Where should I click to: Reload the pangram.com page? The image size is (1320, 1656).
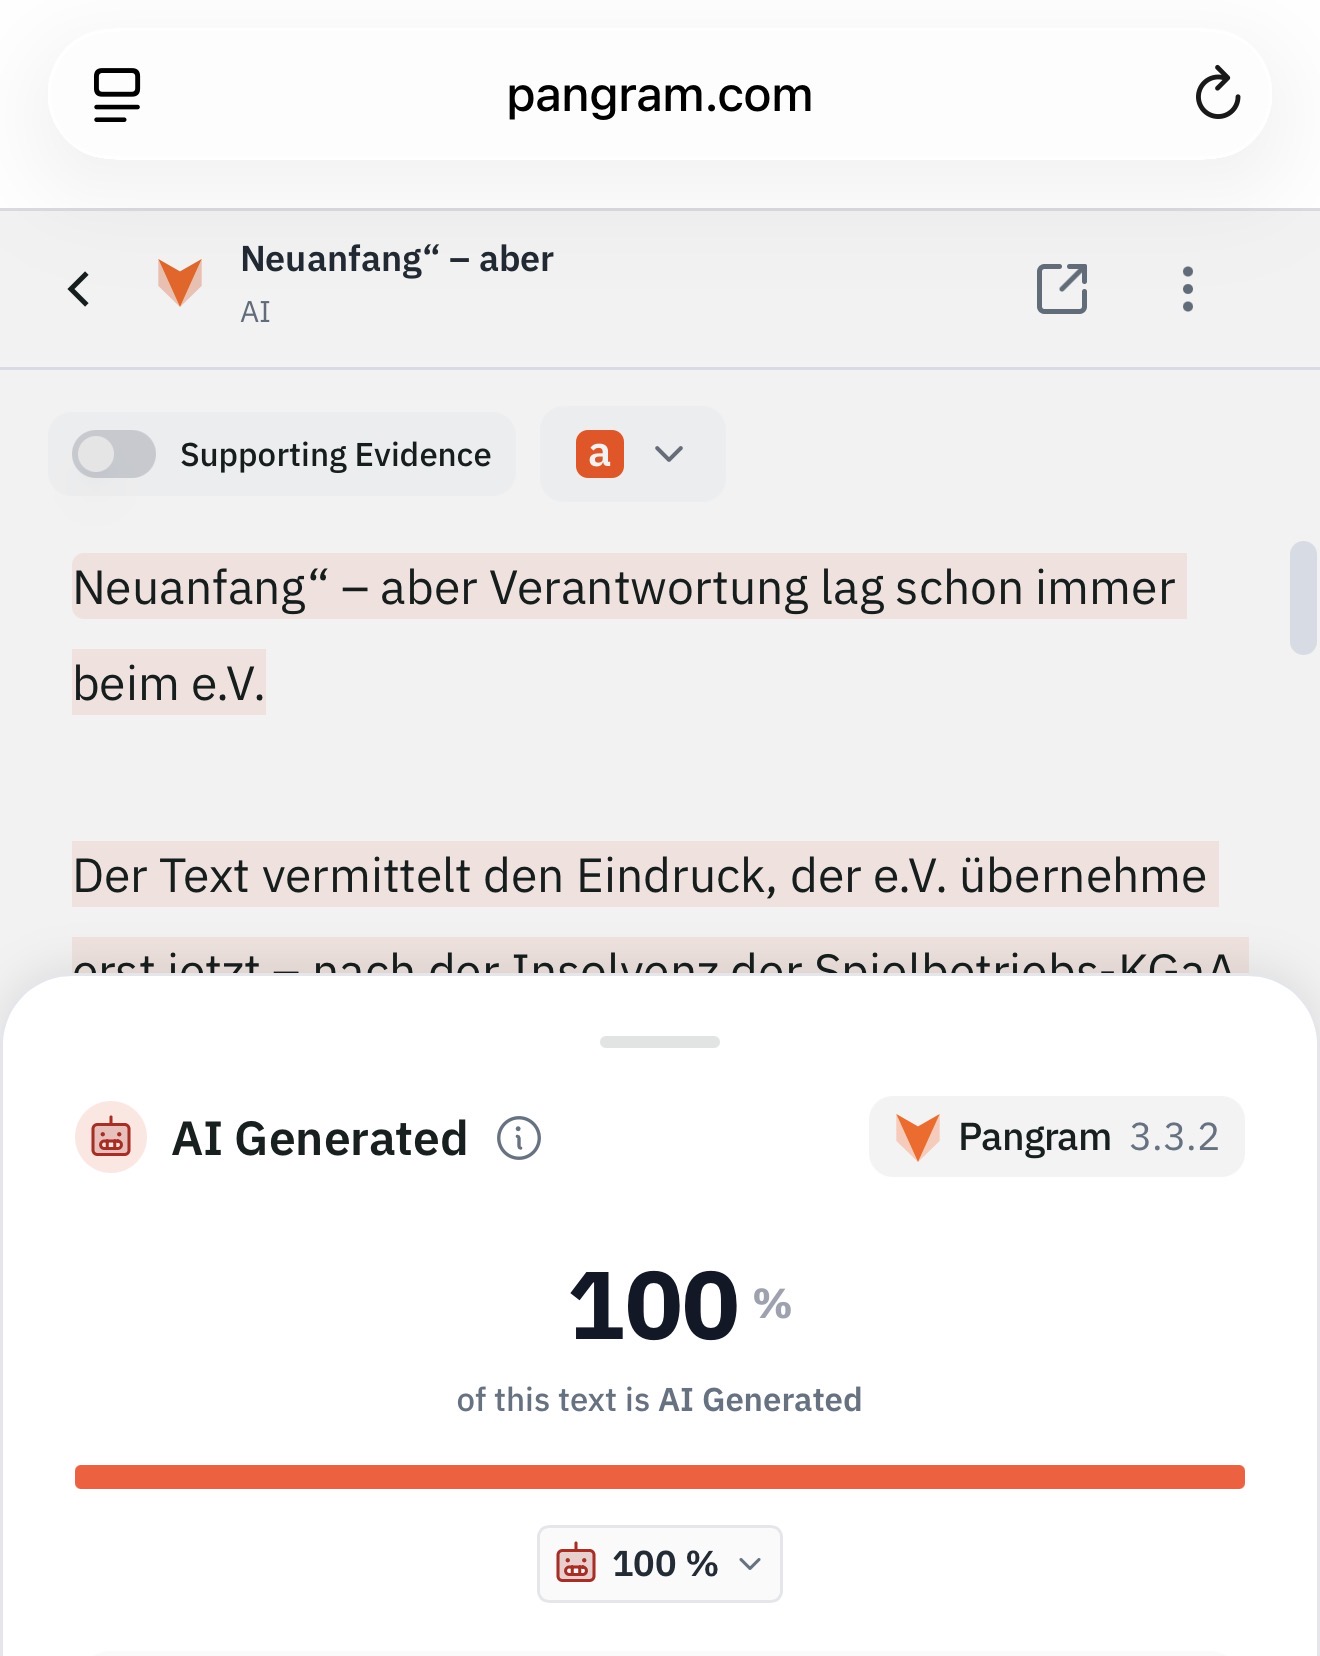pyautogui.click(x=1217, y=94)
